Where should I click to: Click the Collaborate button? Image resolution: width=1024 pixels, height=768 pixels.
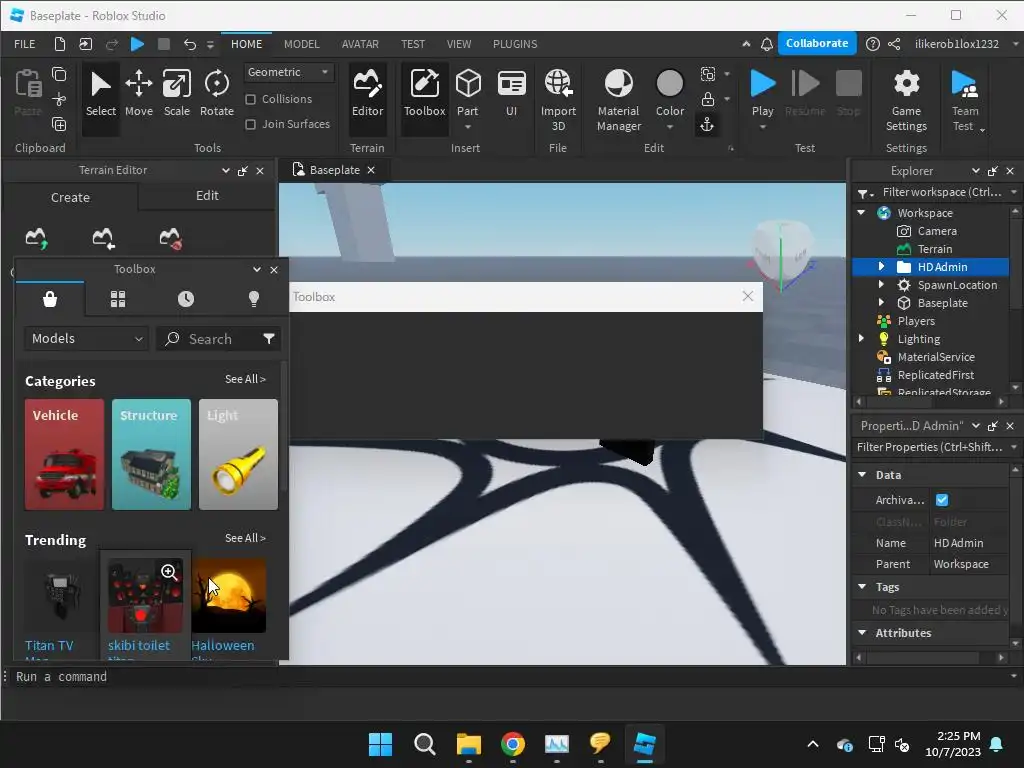[816, 43]
